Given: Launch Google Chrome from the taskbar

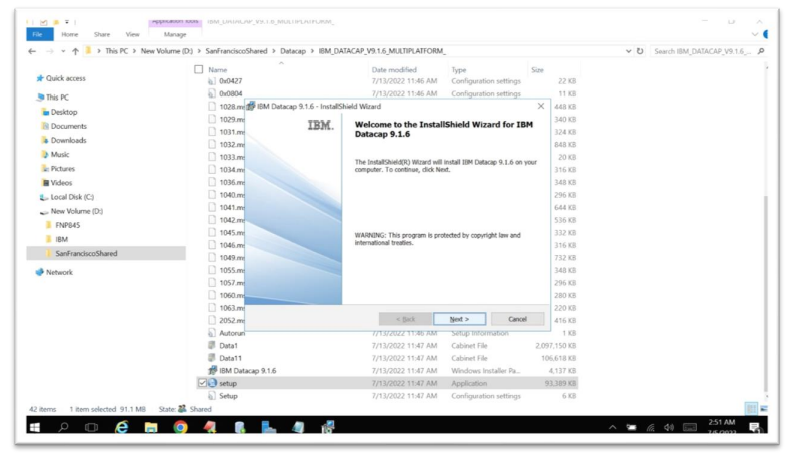Looking at the screenshot, I should point(180,427).
